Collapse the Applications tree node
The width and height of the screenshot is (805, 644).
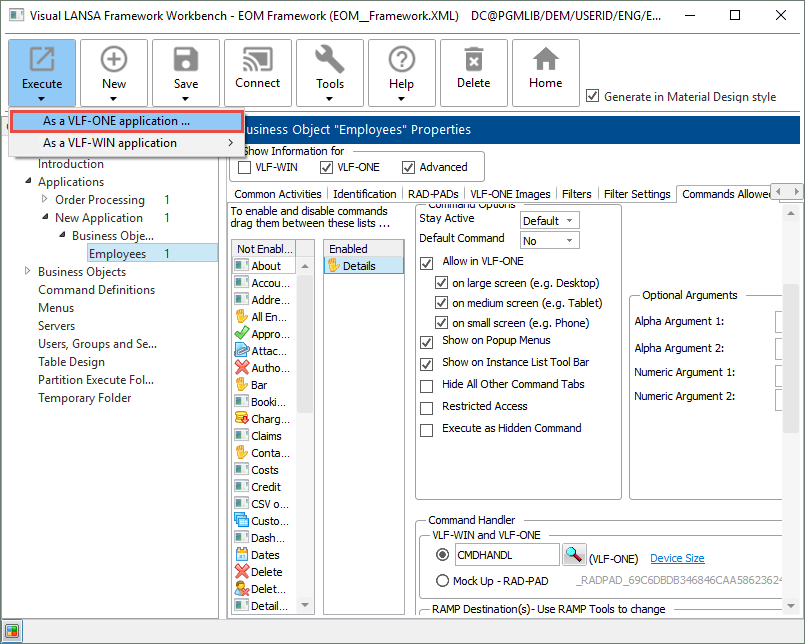[x=28, y=181]
